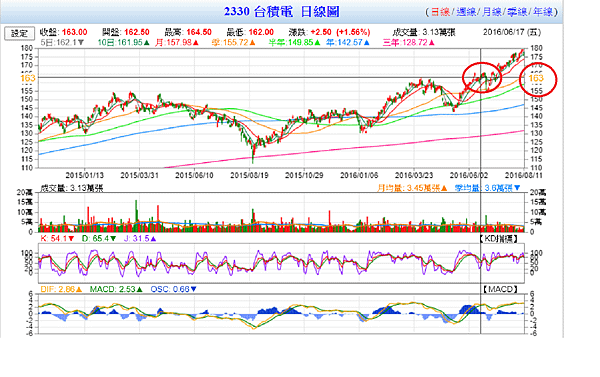
Task: Click the 5日 moving average label
Action: (62, 42)
